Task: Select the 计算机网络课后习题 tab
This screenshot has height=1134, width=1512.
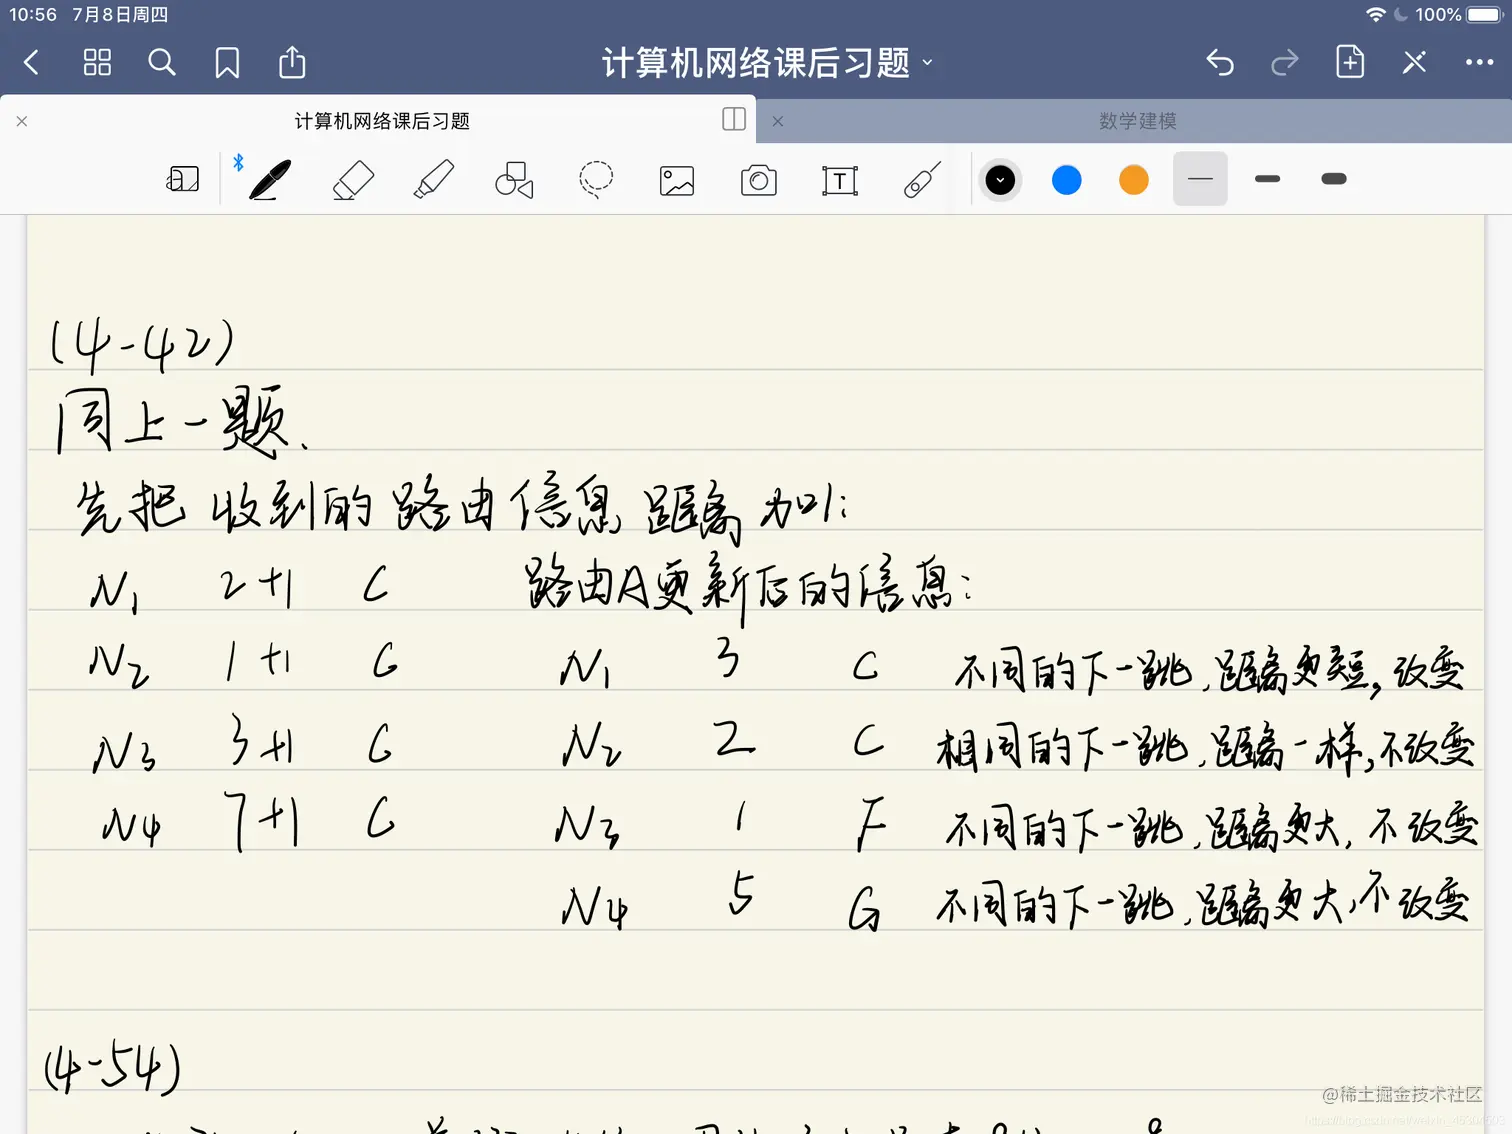Action: coord(381,120)
